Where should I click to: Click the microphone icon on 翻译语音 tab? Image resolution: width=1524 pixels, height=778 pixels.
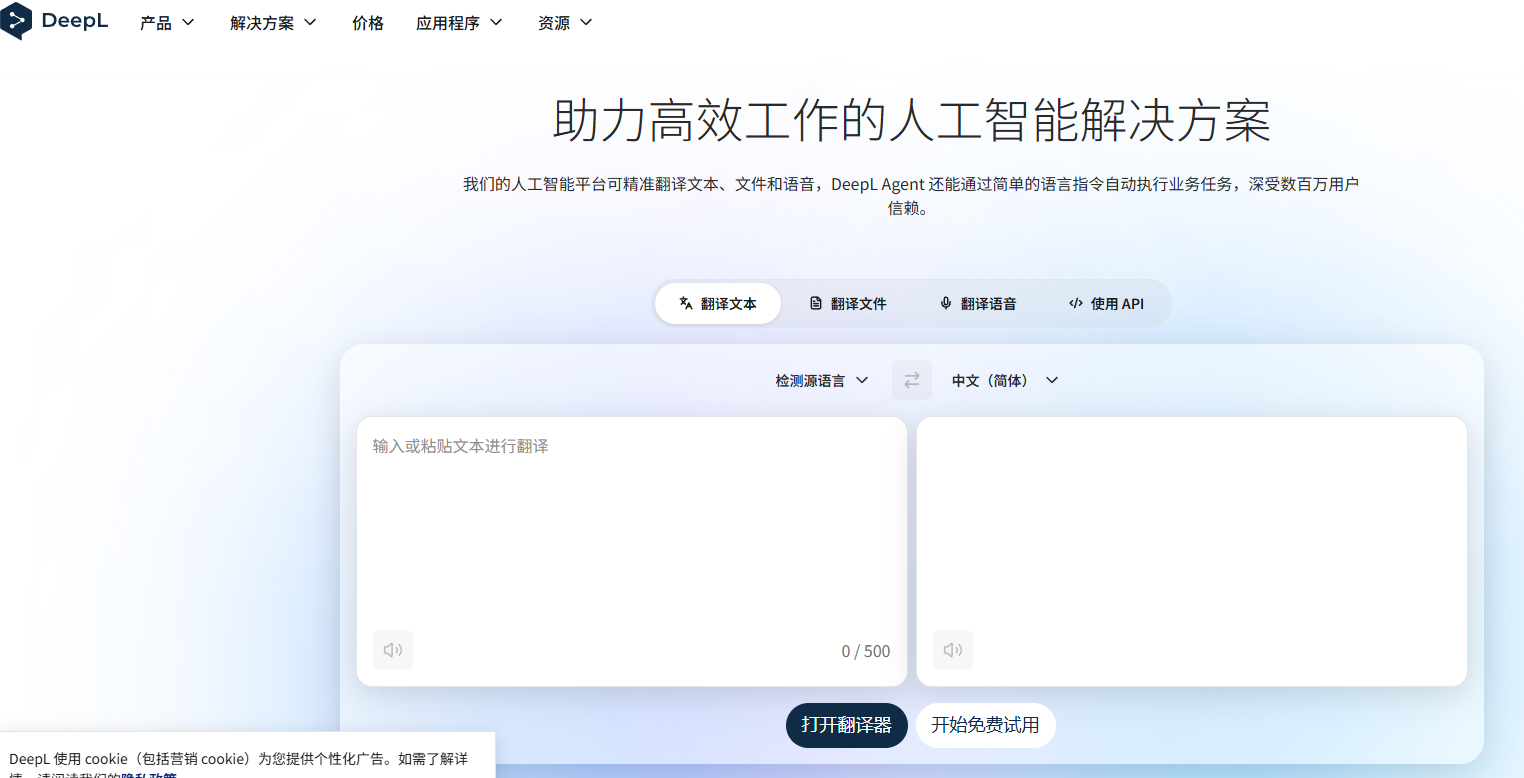point(944,303)
